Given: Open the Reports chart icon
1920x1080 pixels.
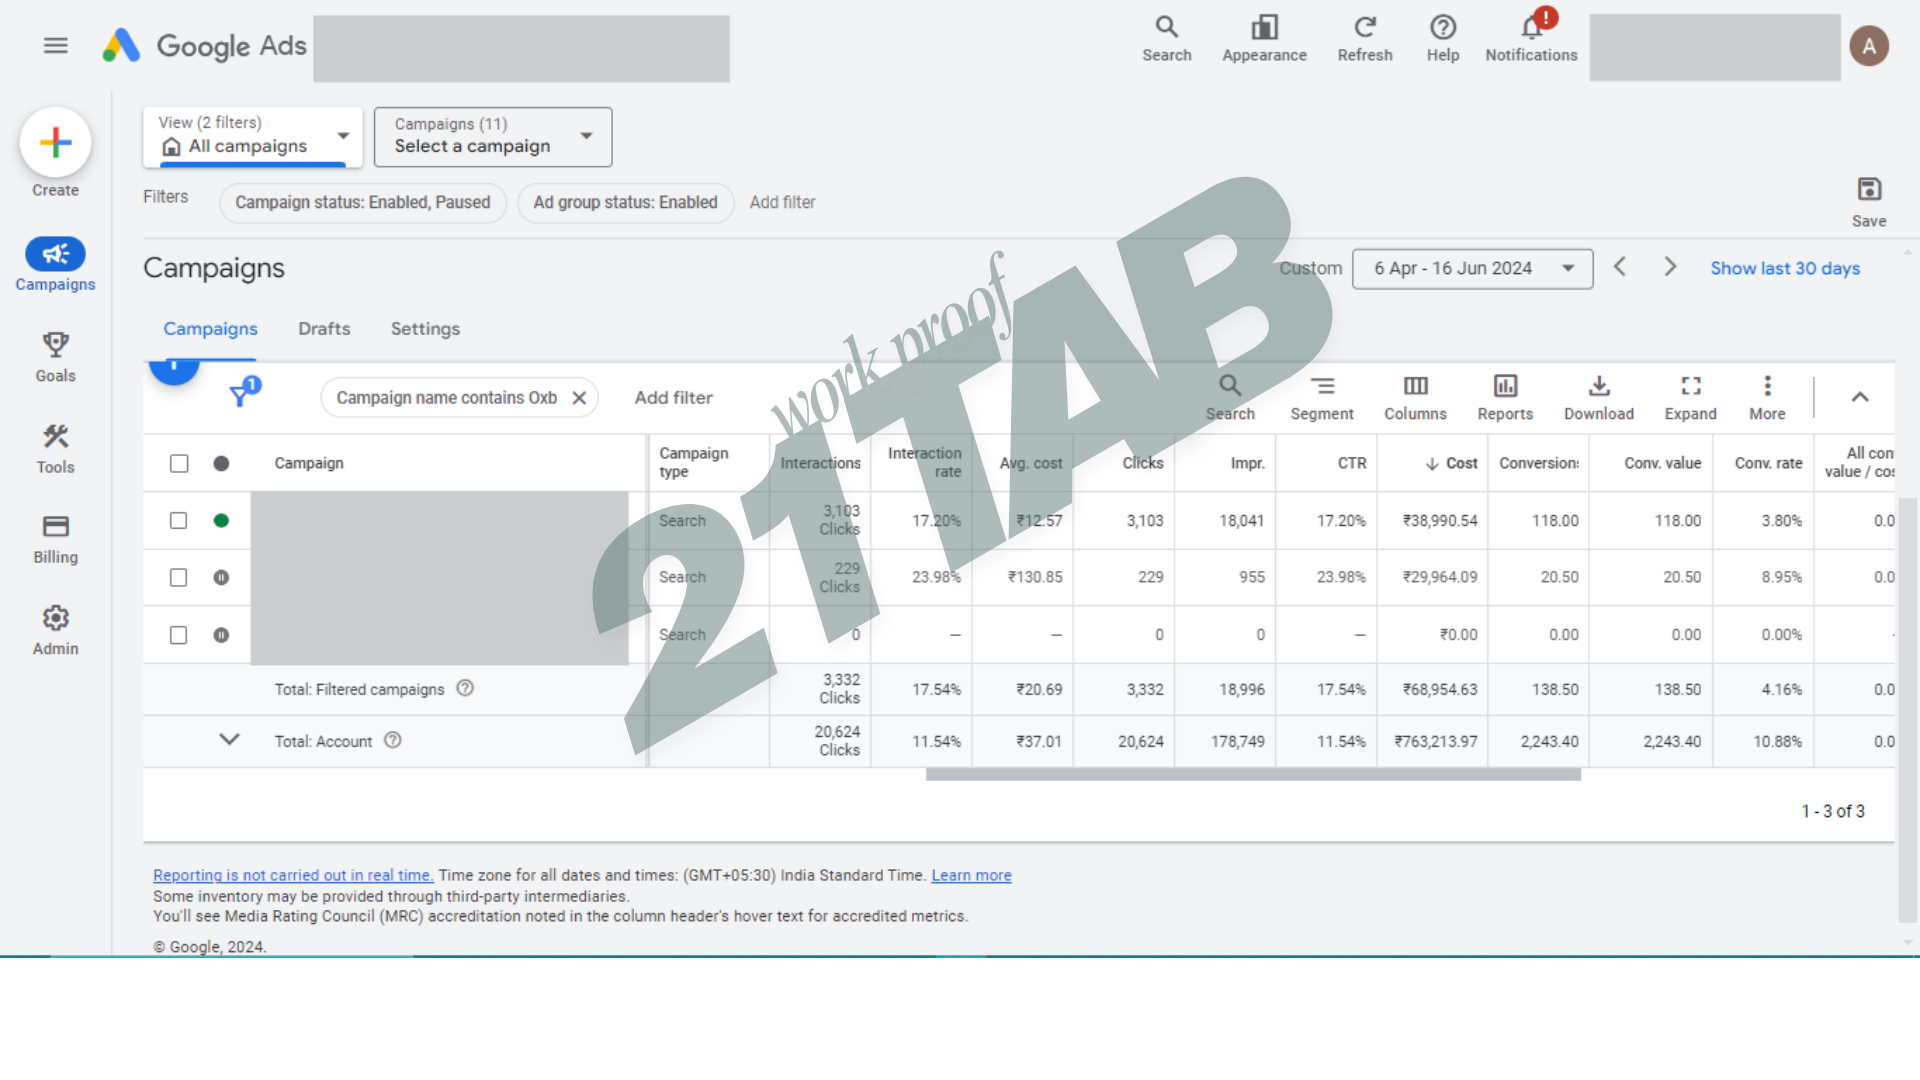Looking at the screenshot, I should pos(1505,387).
